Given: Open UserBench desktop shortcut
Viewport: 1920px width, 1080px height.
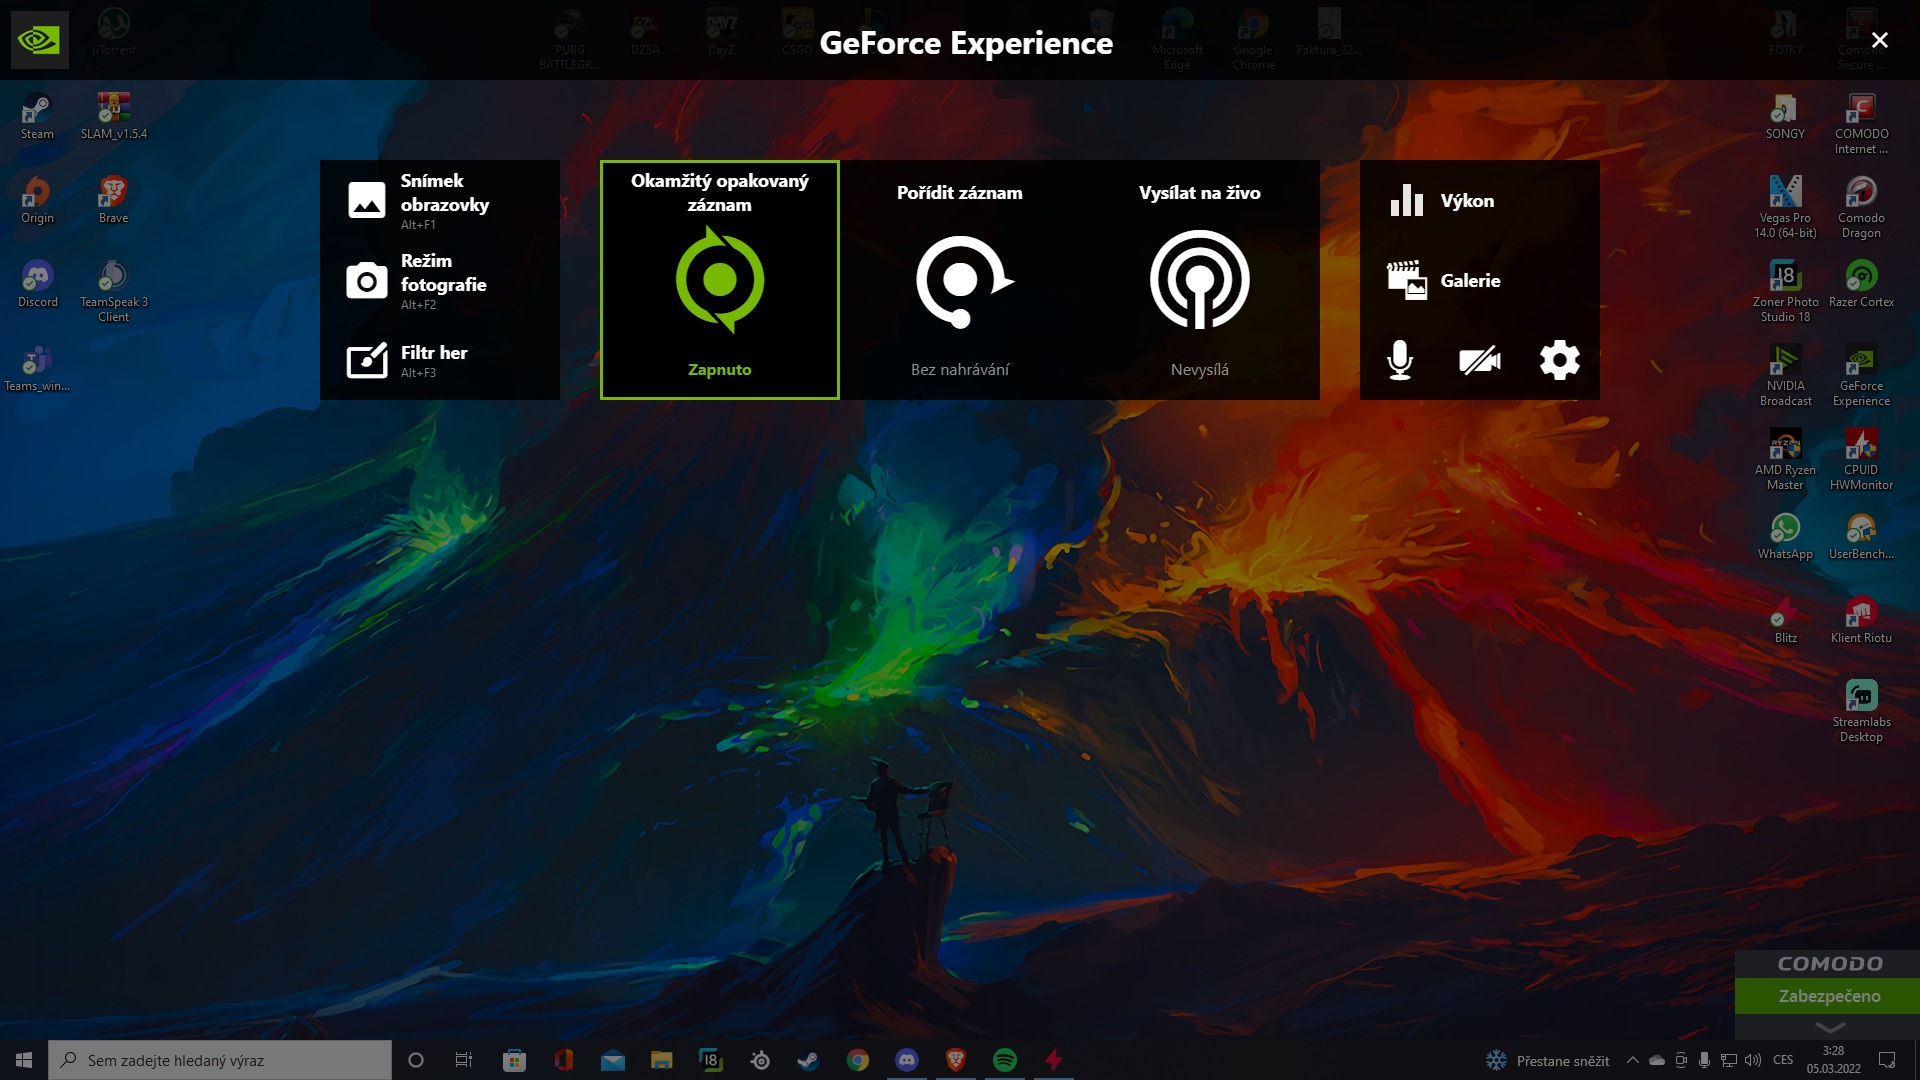Looking at the screenshot, I should 1861,536.
